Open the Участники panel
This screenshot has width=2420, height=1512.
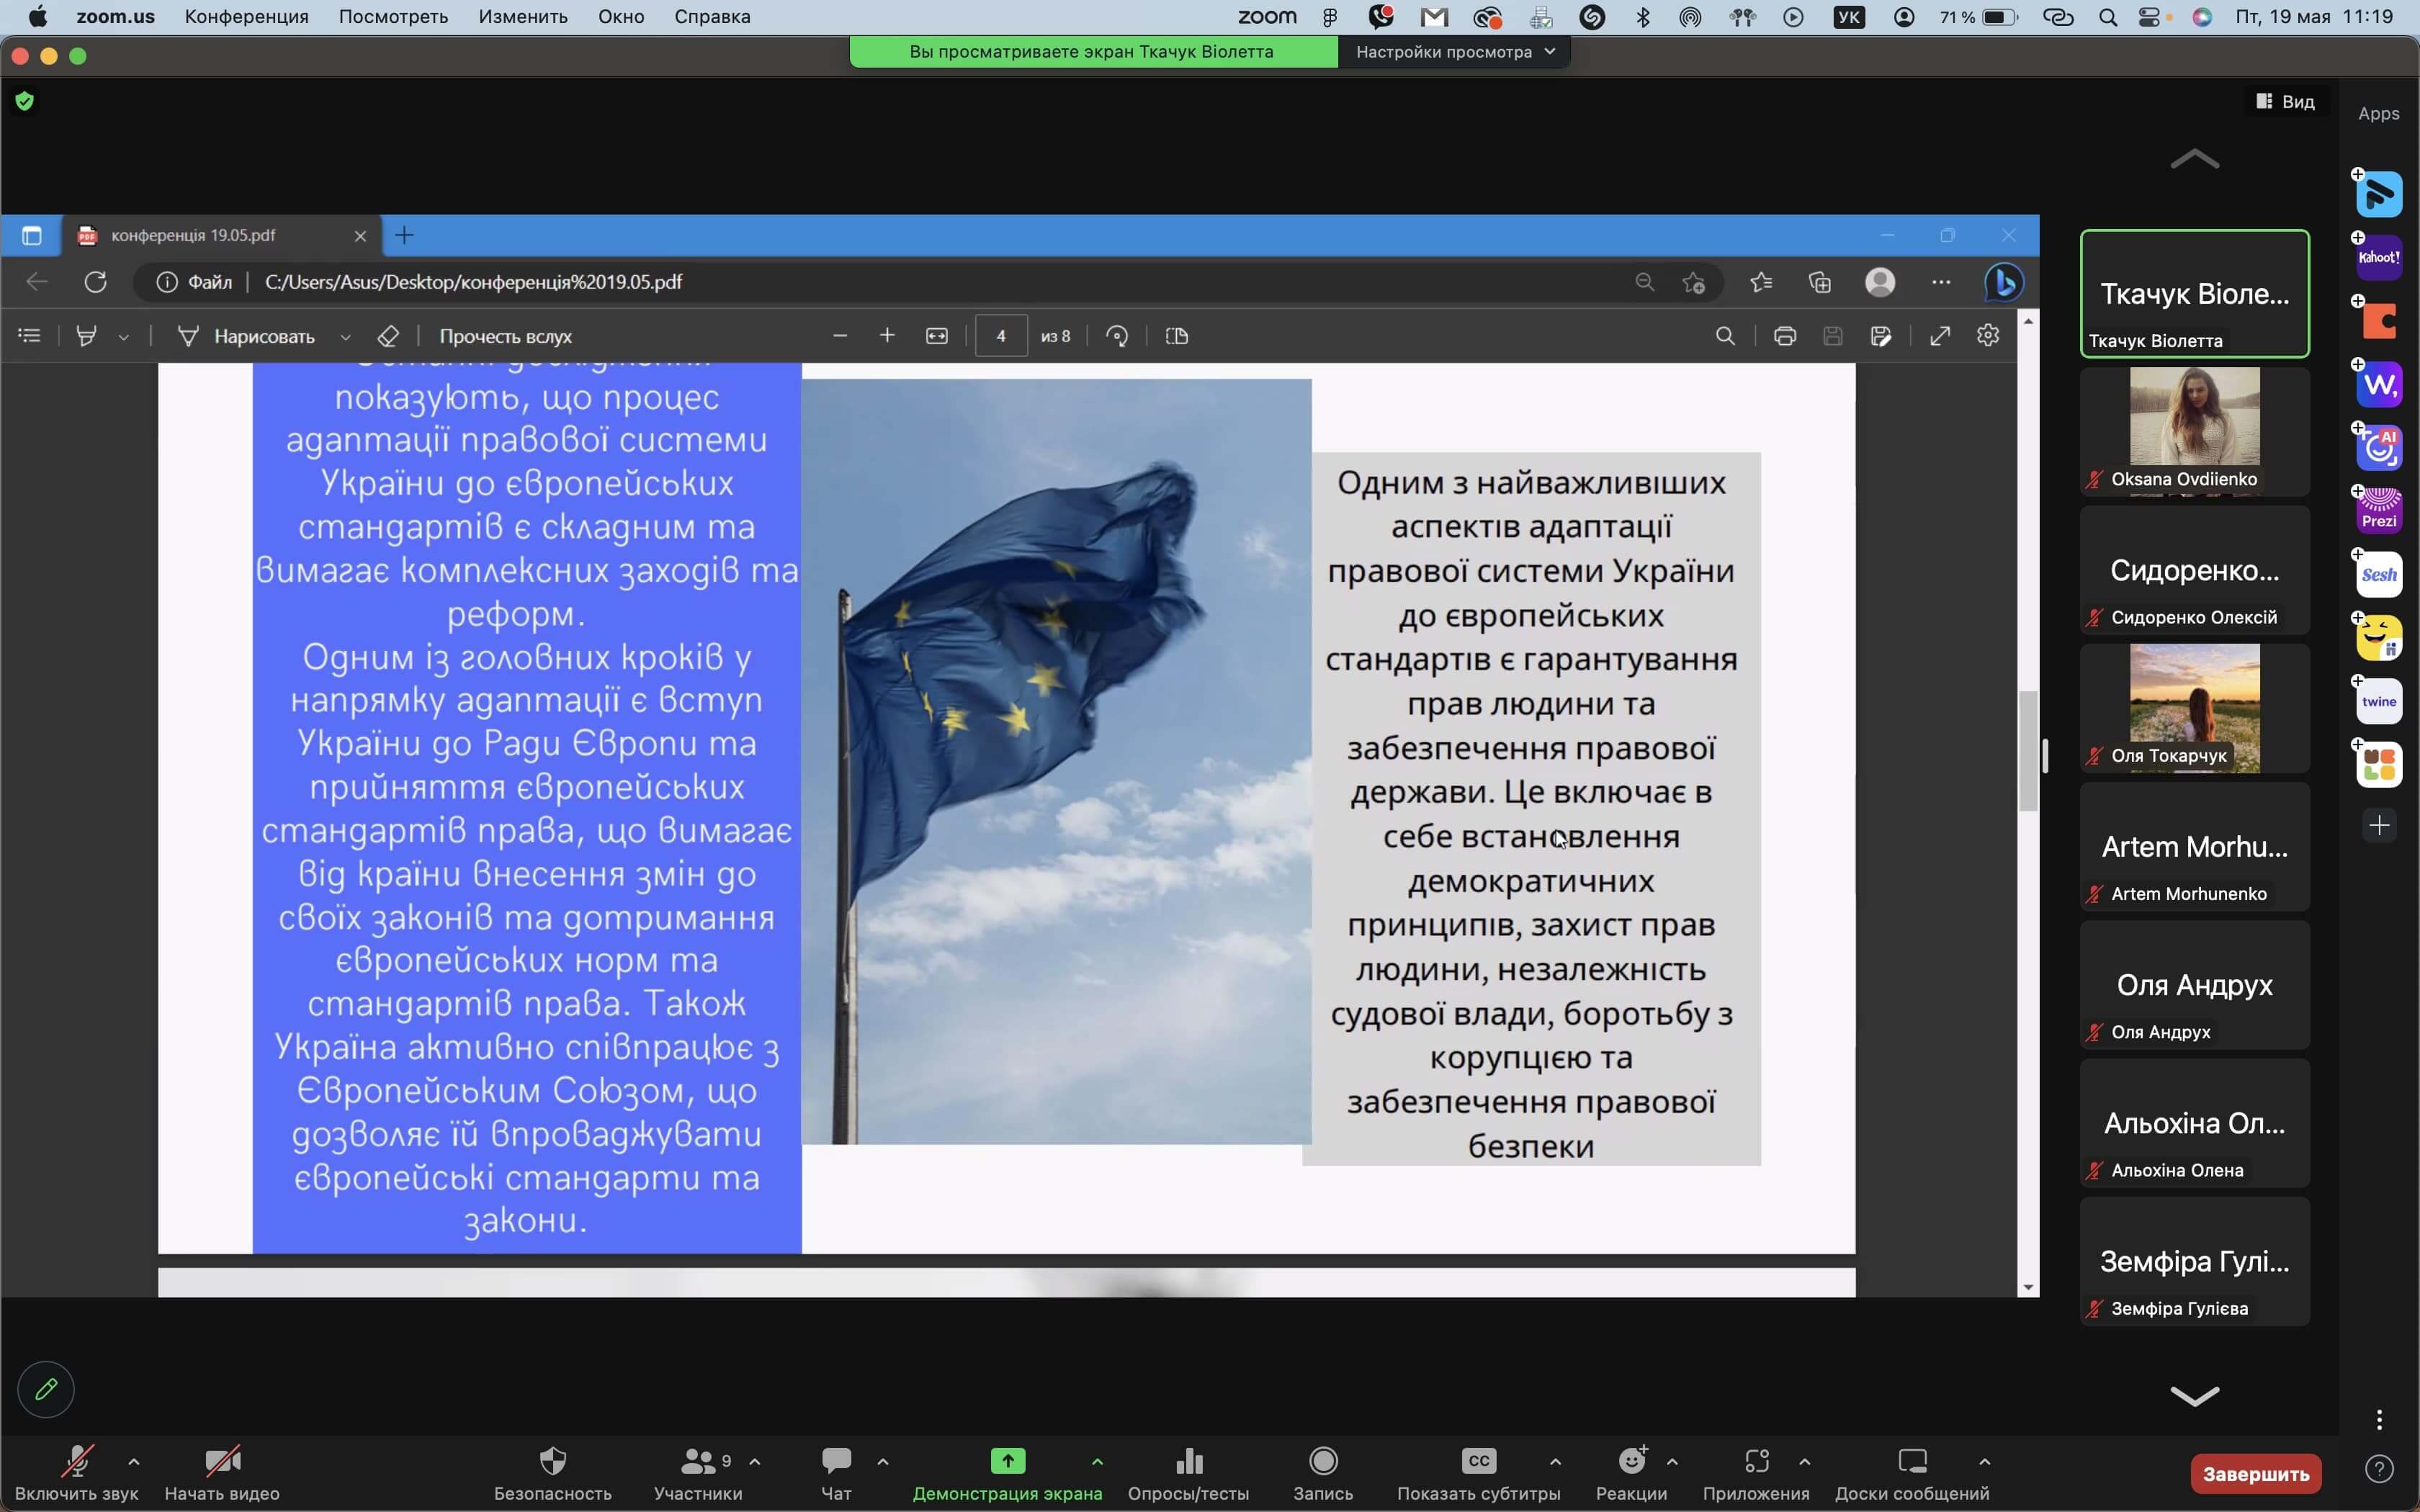[x=697, y=1473]
